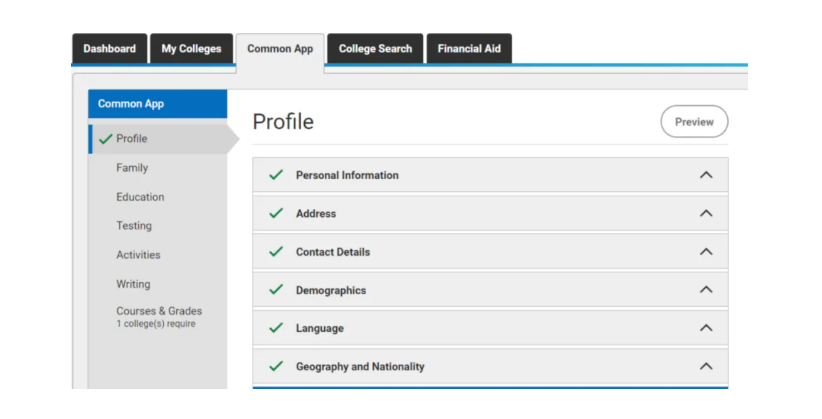Open the Dashboard tab
Viewport: 822px width, 419px height.
coord(110,49)
